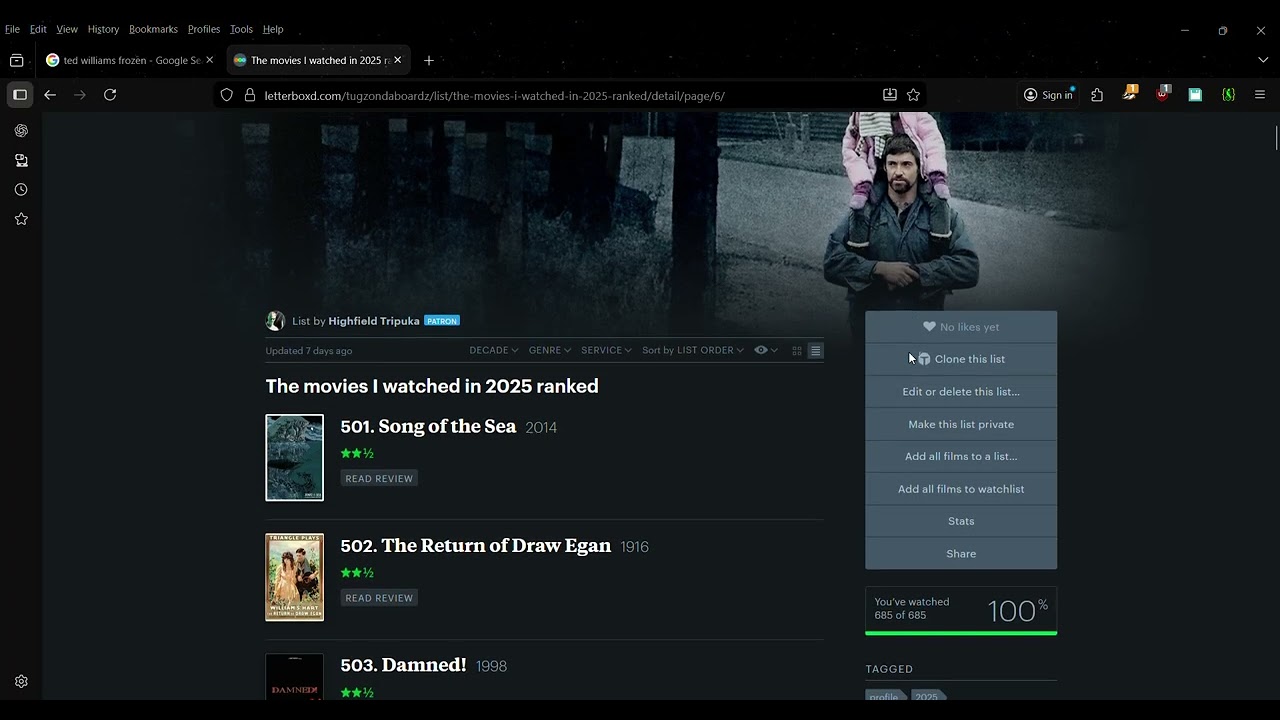Switch to list view layout icon
The width and height of the screenshot is (1280, 720).
pos(816,351)
